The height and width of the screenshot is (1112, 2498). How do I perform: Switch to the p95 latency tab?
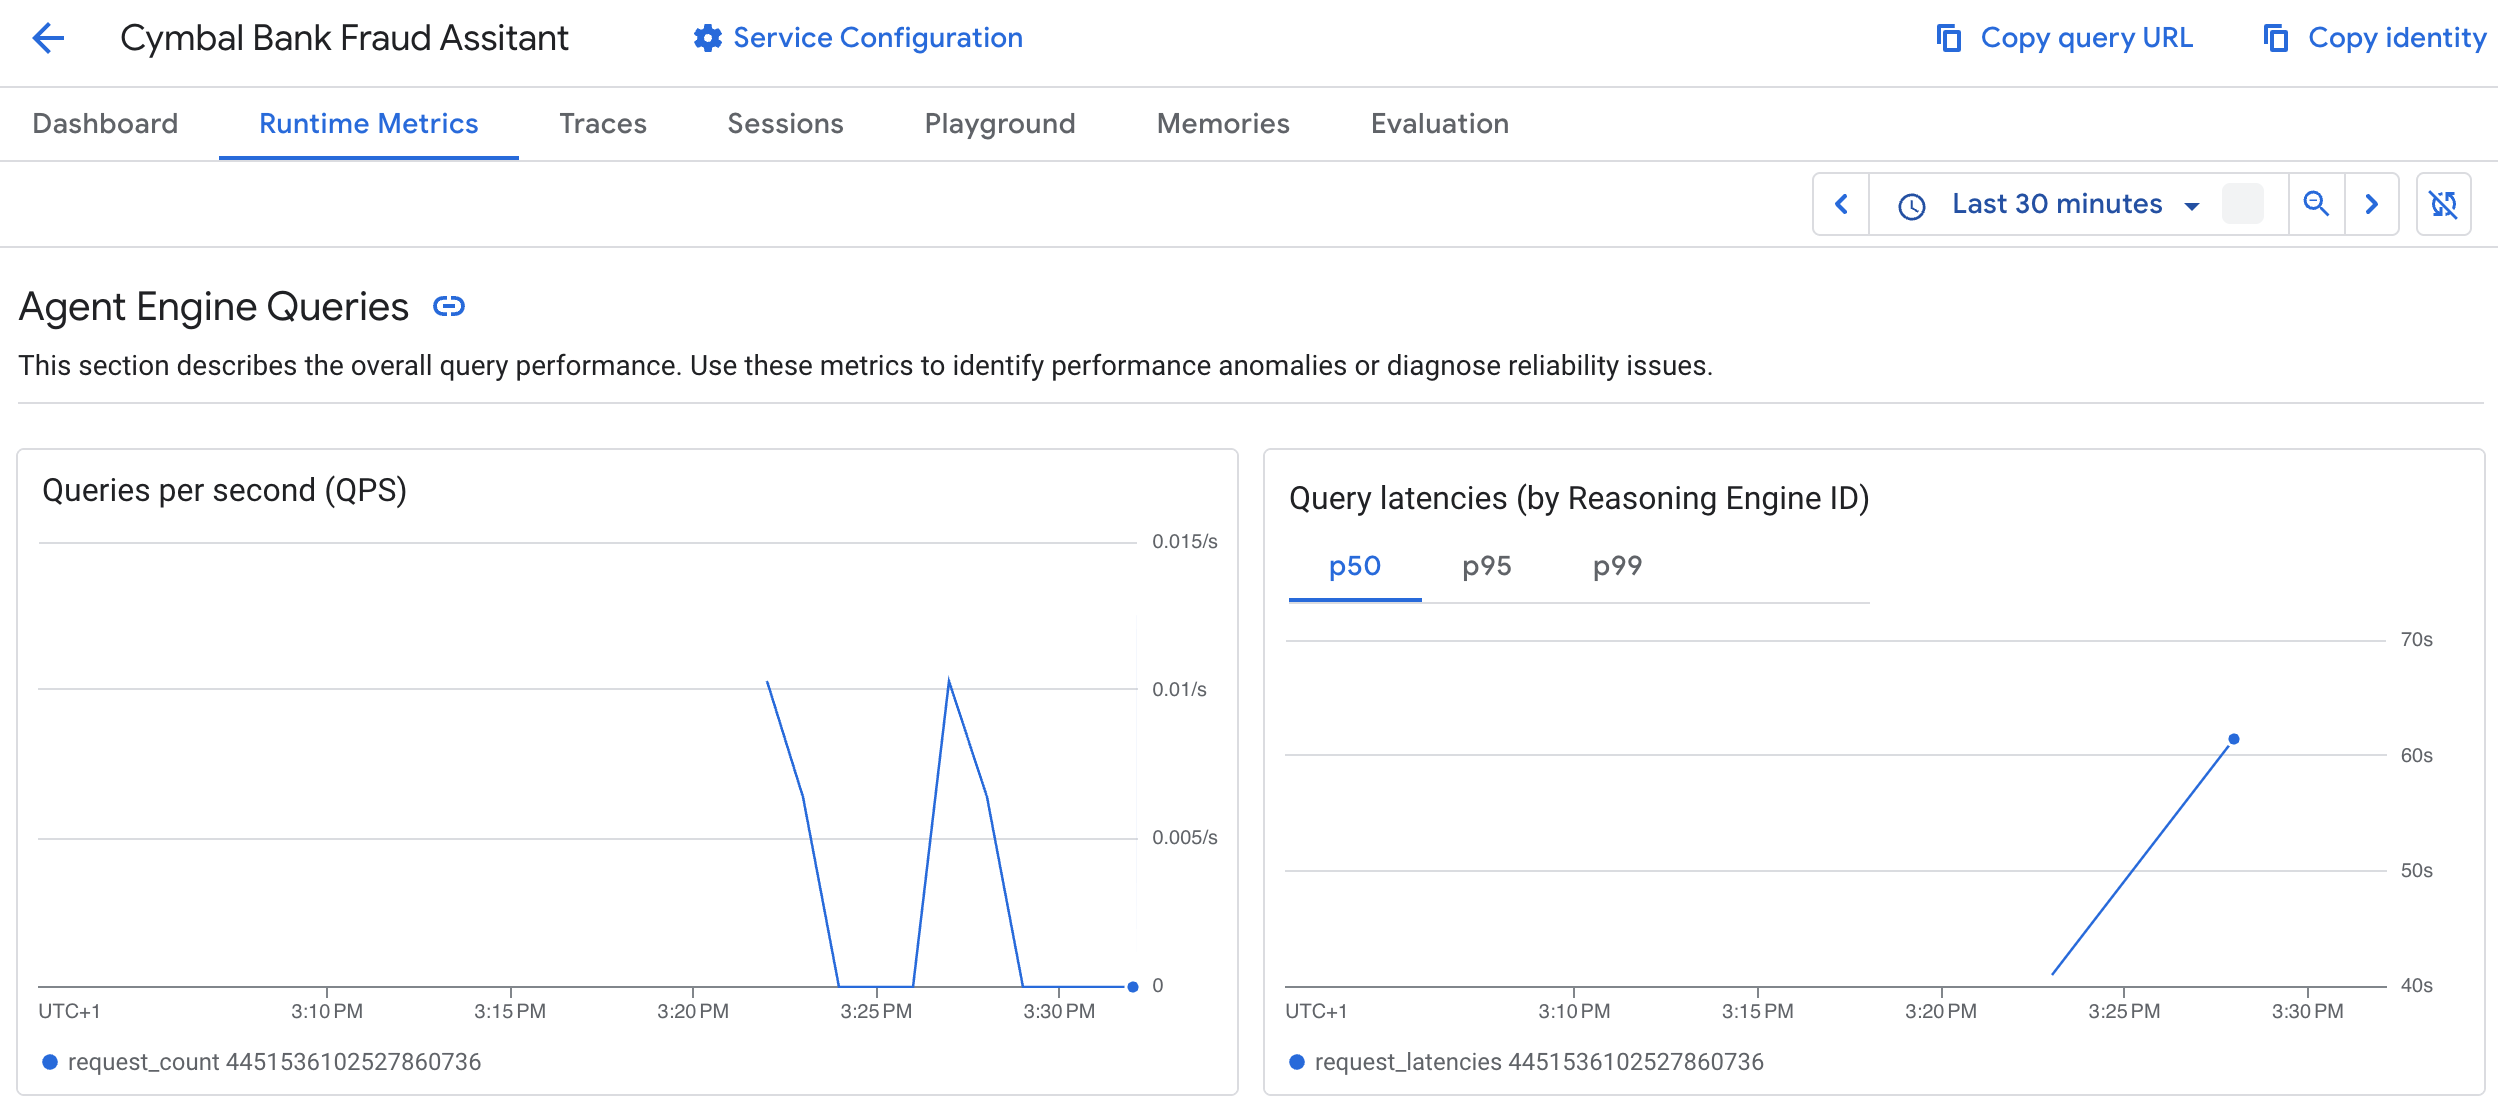click(1486, 567)
